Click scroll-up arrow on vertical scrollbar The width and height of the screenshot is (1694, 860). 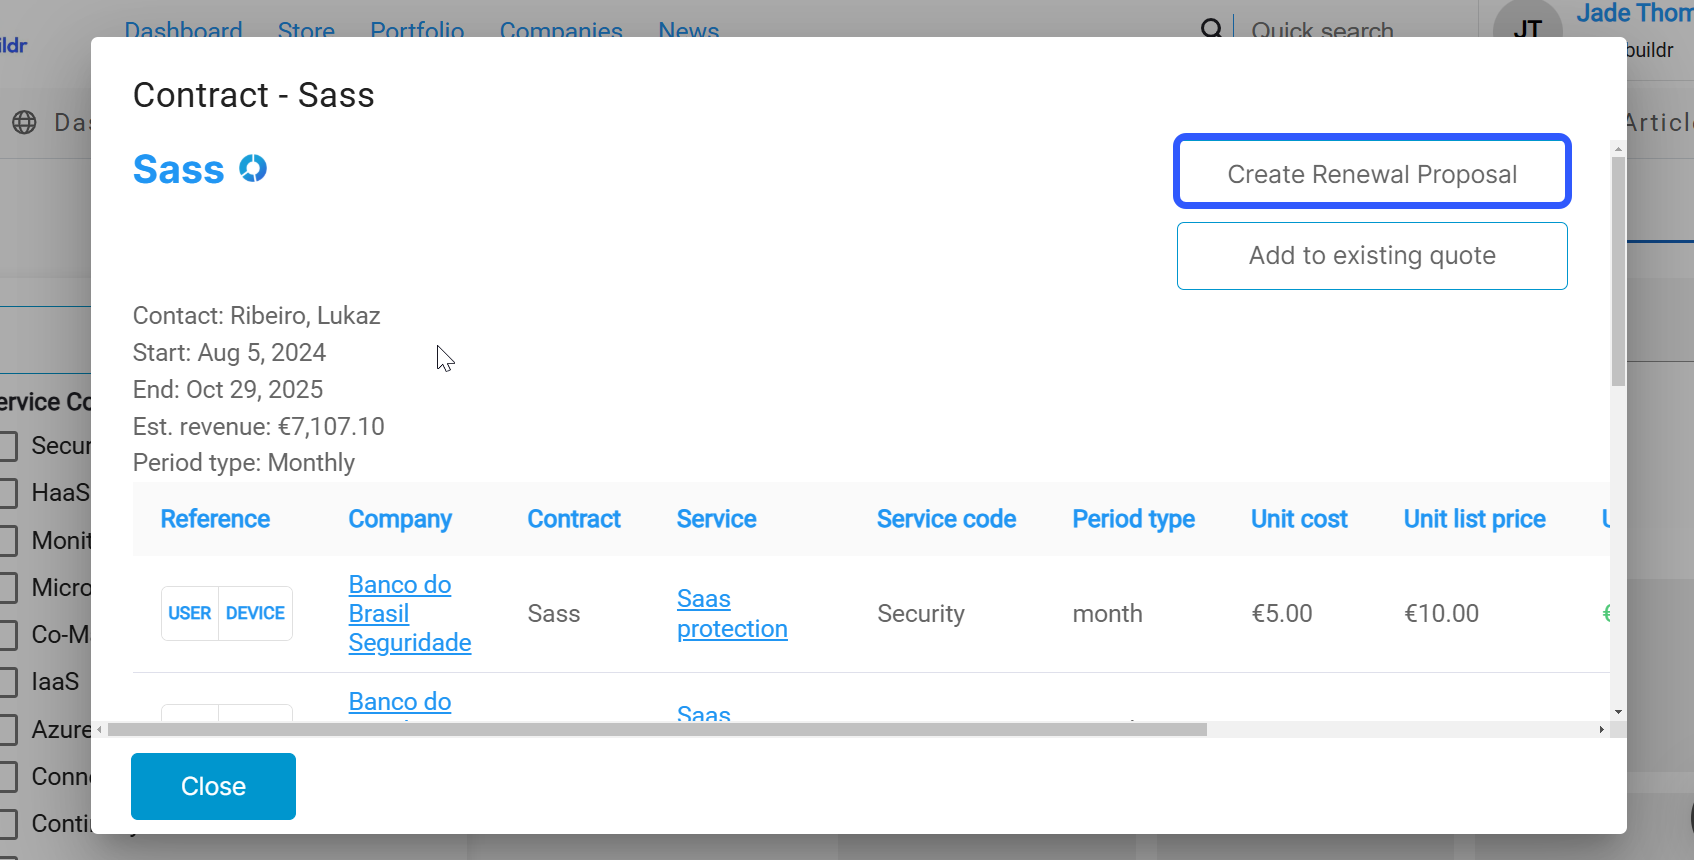(x=1618, y=149)
